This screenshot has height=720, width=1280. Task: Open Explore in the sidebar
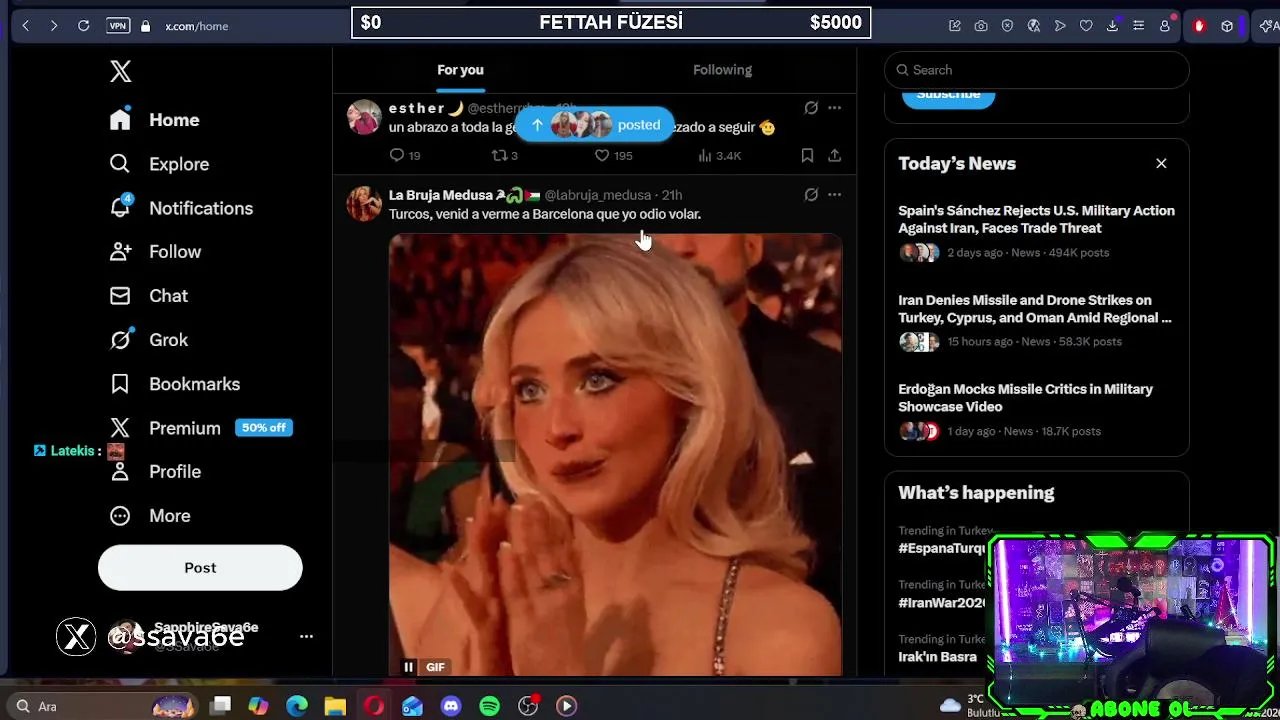pyautogui.click(x=160, y=164)
